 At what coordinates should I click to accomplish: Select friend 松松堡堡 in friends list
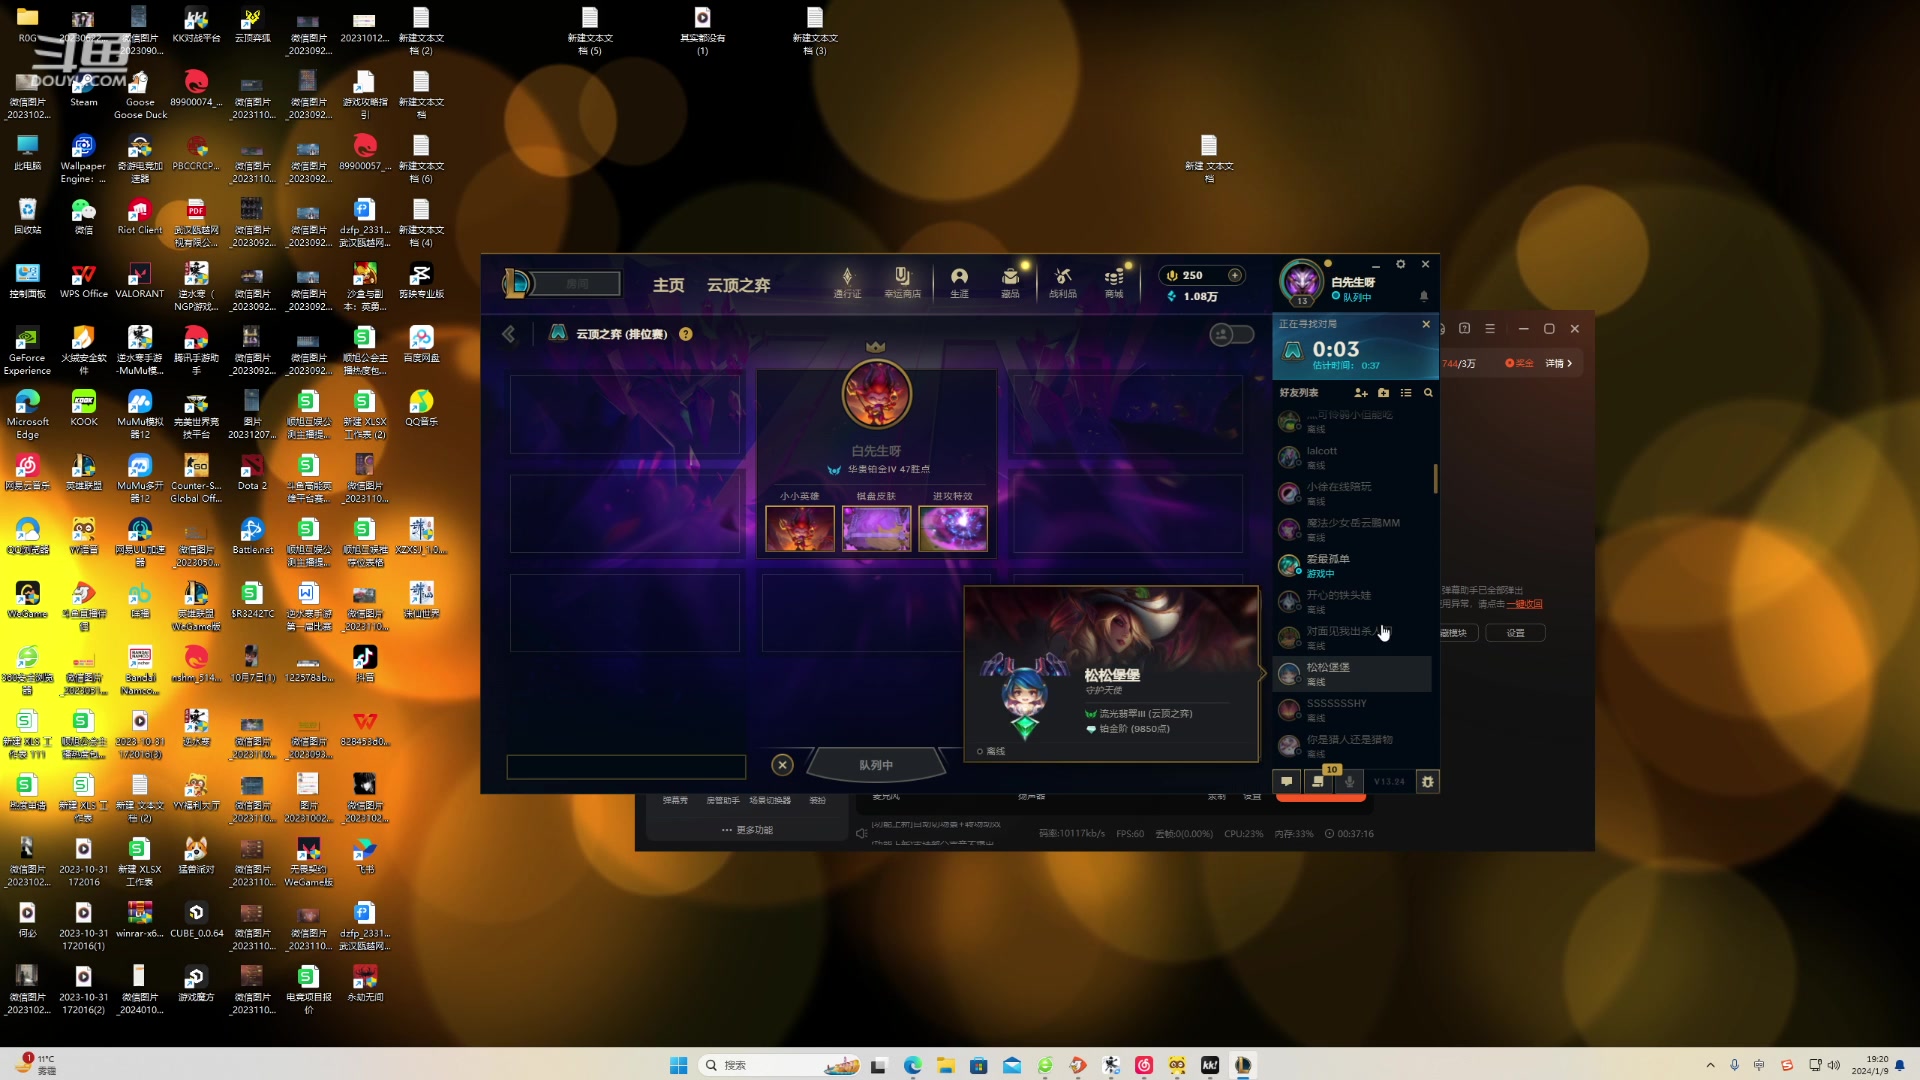1353,673
